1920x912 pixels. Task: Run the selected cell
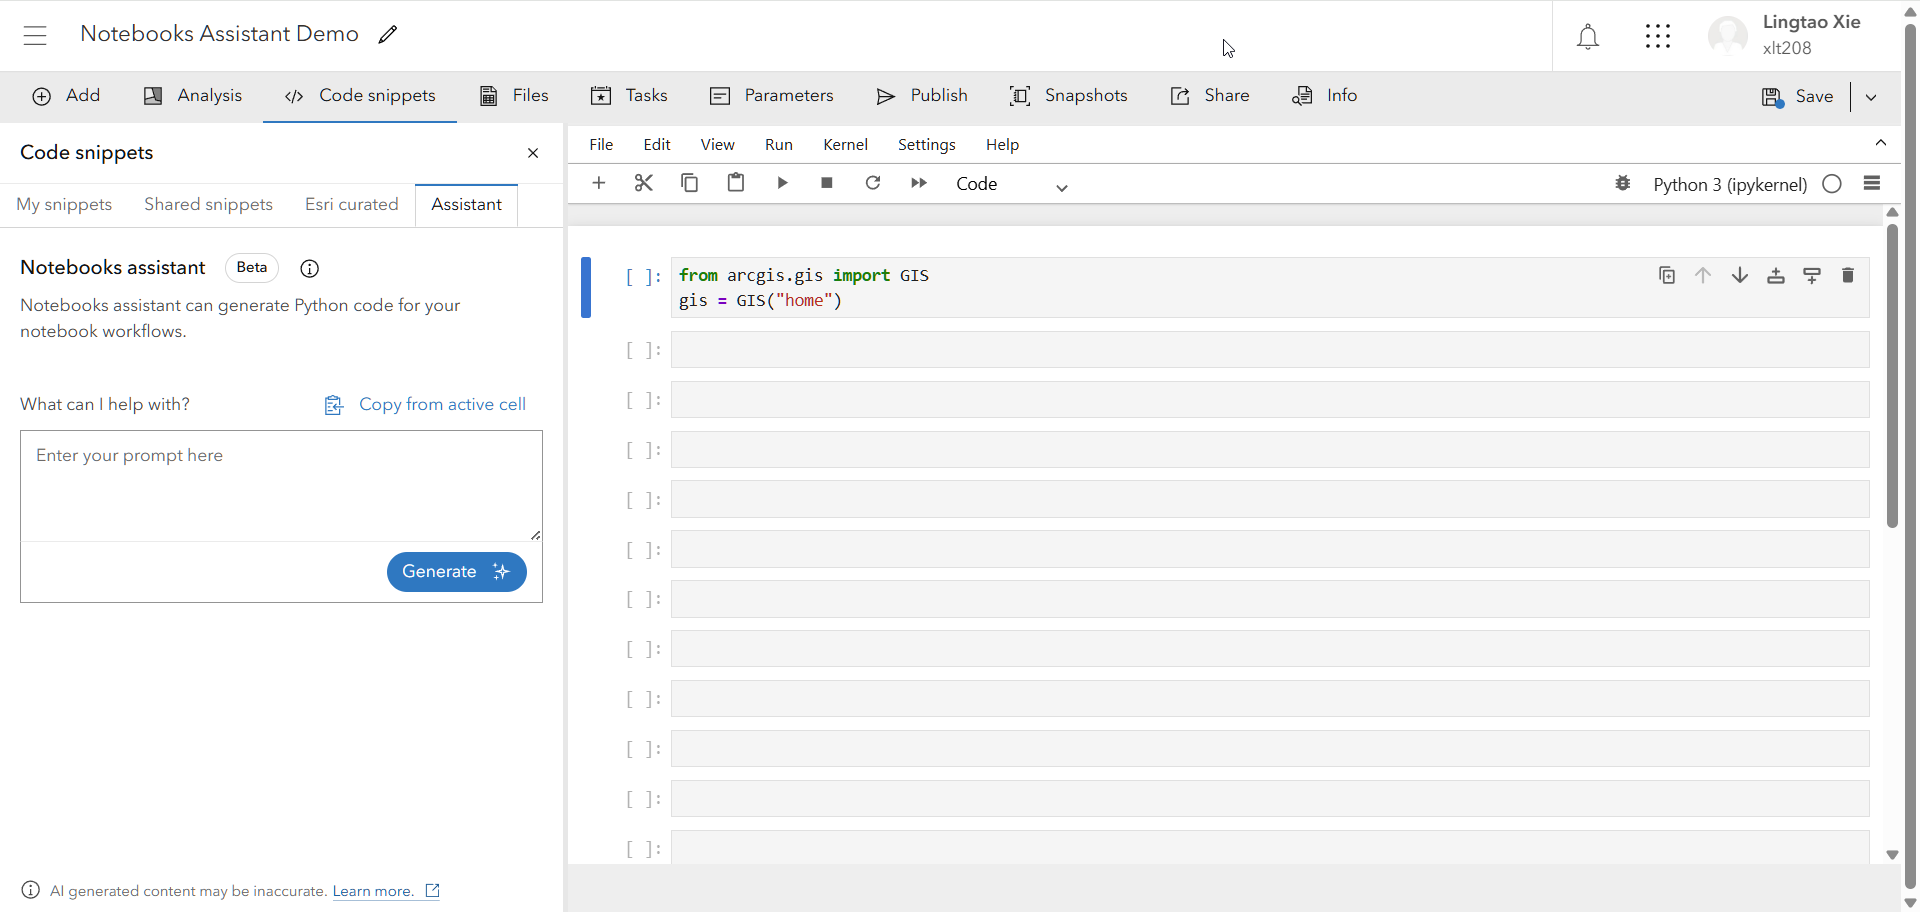(x=783, y=183)
